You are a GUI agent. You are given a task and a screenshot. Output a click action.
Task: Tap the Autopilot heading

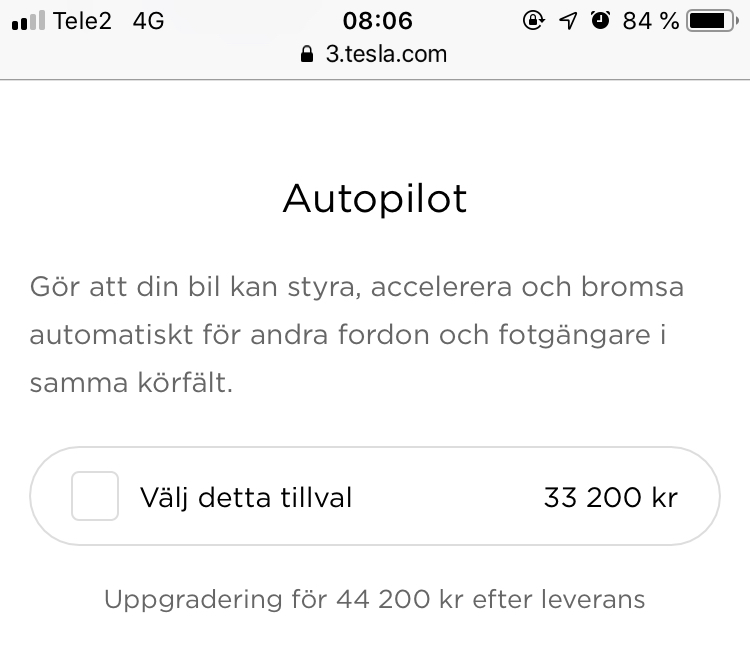[x=375, y=199]
